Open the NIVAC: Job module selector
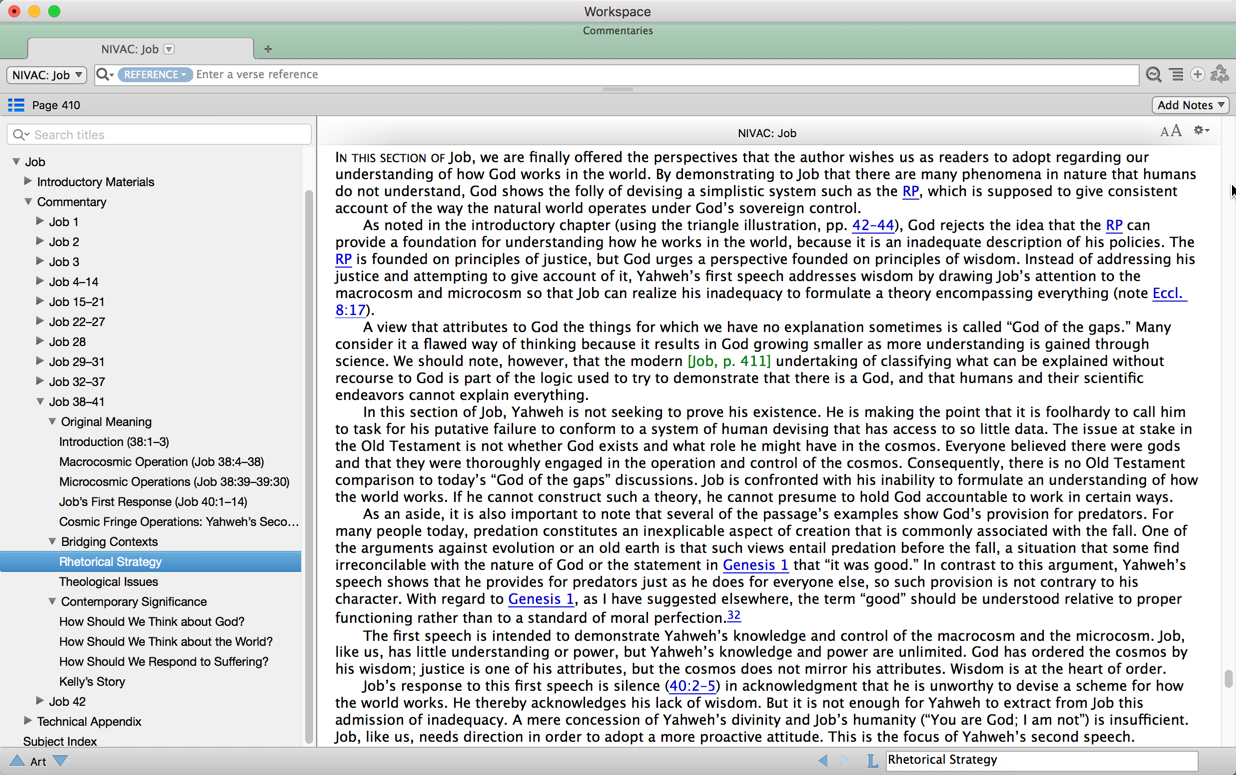 47,75
